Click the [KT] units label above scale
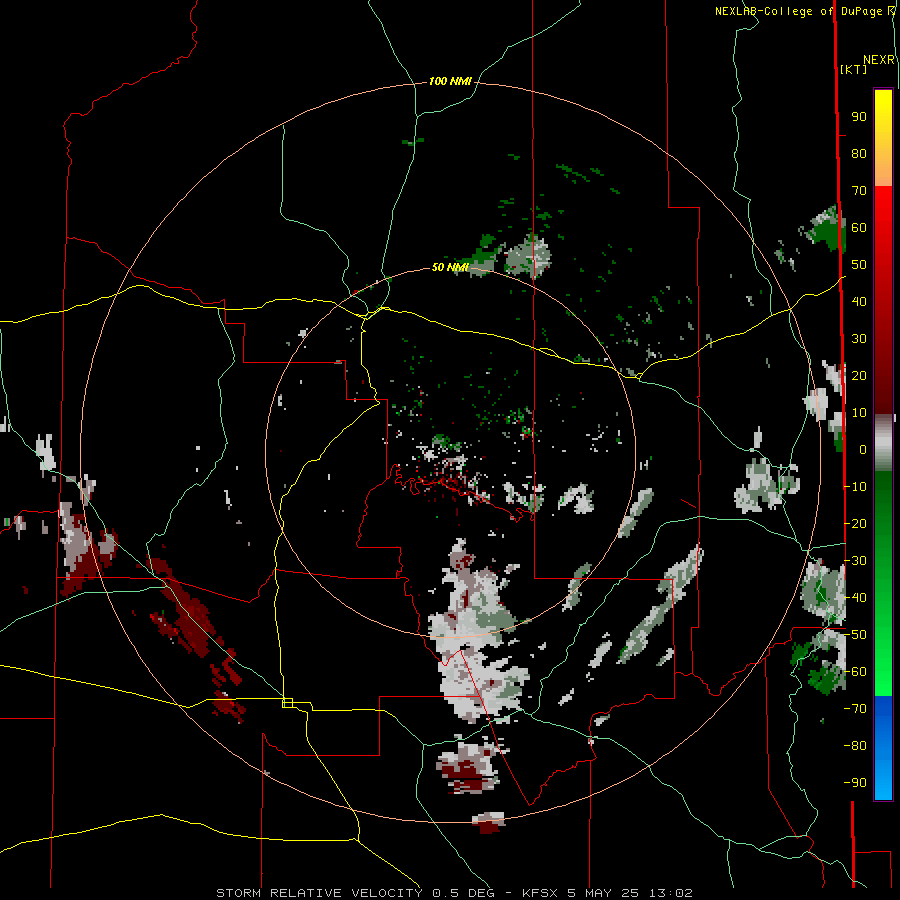This screenshot has height=900, width=900. [x=853, y=69]
